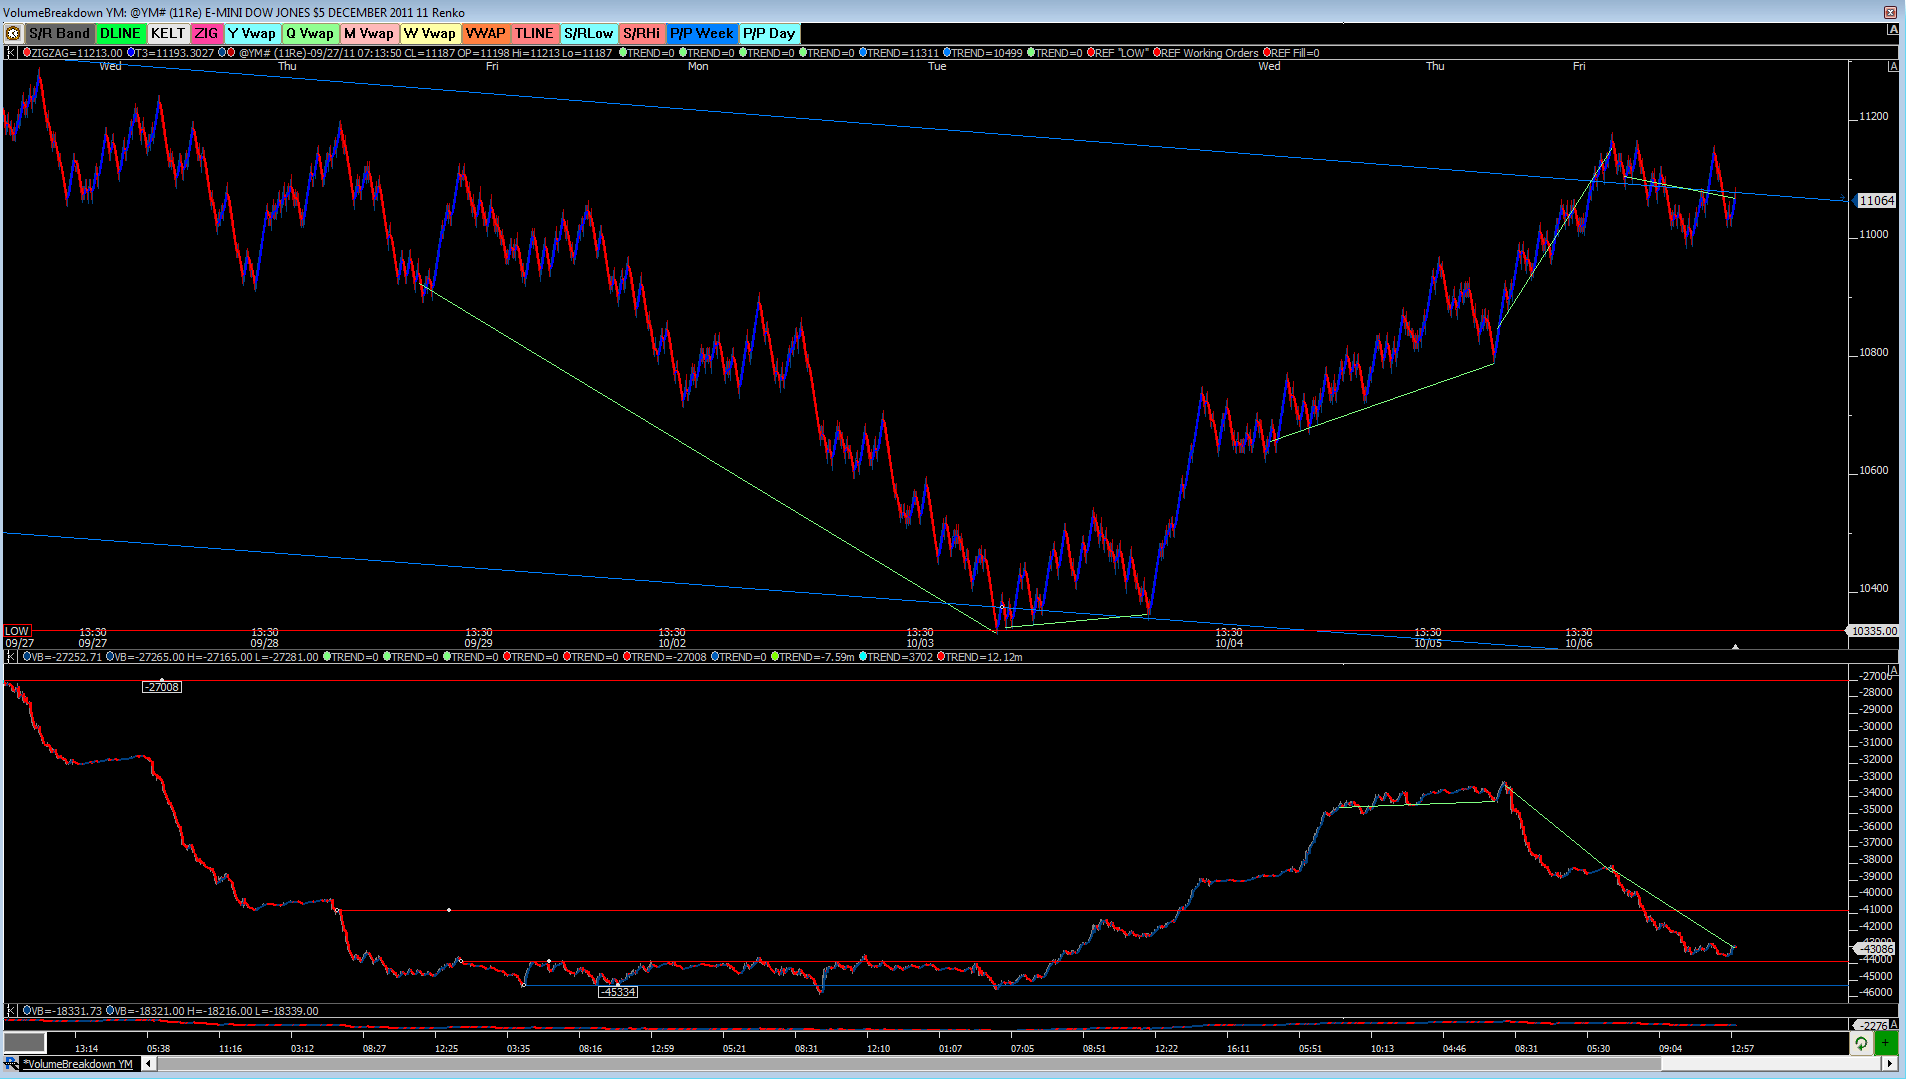Click the TLINE trendline button

[535, 33]
